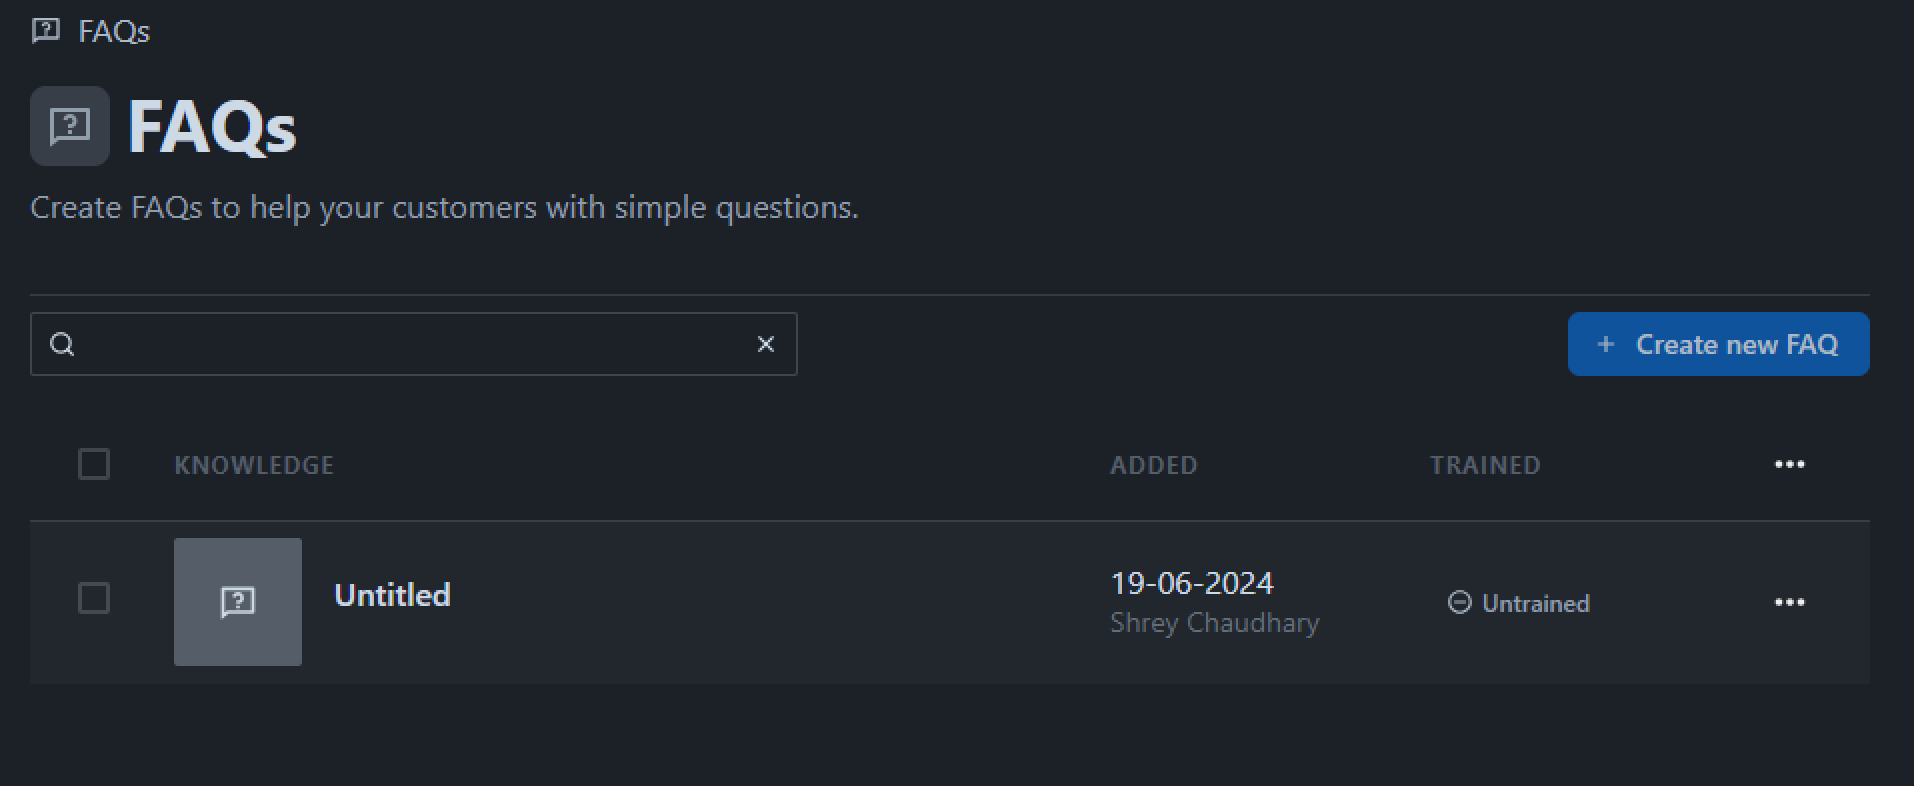Click the large FAQs page header icon

(x=68, y=125)
